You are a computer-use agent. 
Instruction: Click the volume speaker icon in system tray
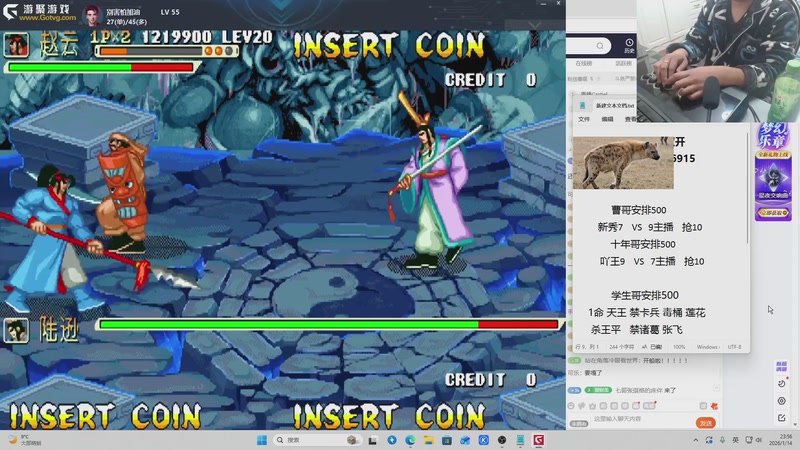pos(759,440)
